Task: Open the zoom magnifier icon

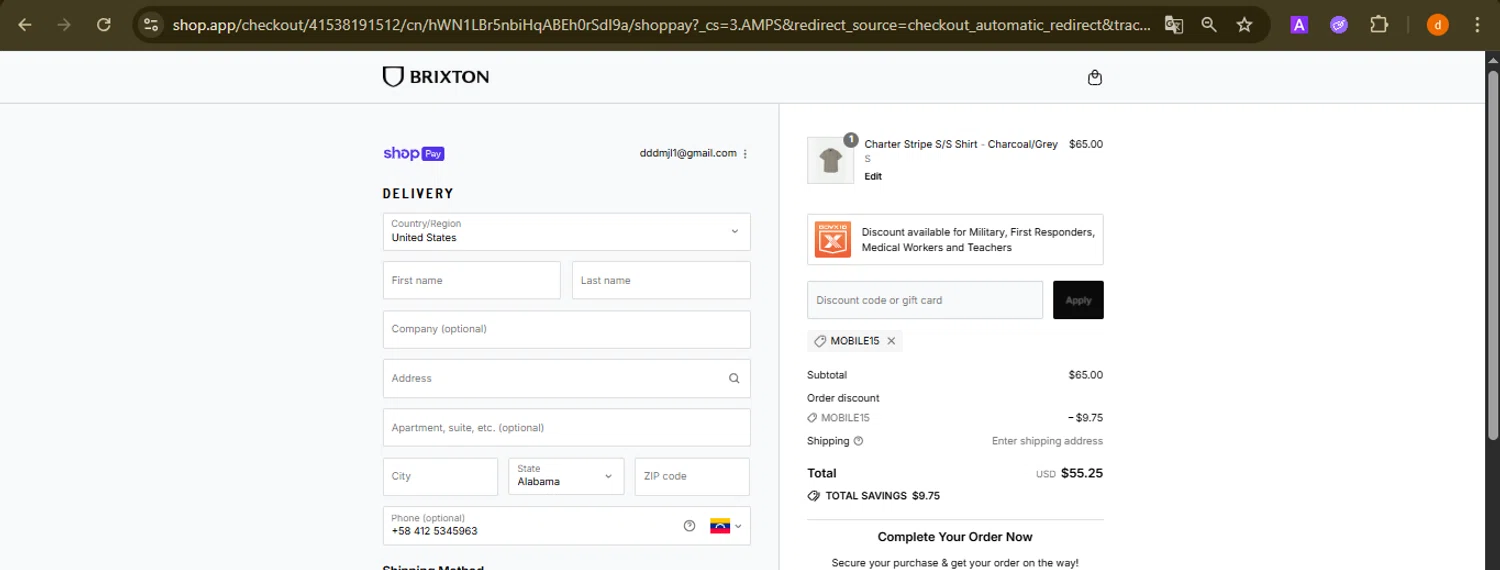Action: pos(1209,25)
